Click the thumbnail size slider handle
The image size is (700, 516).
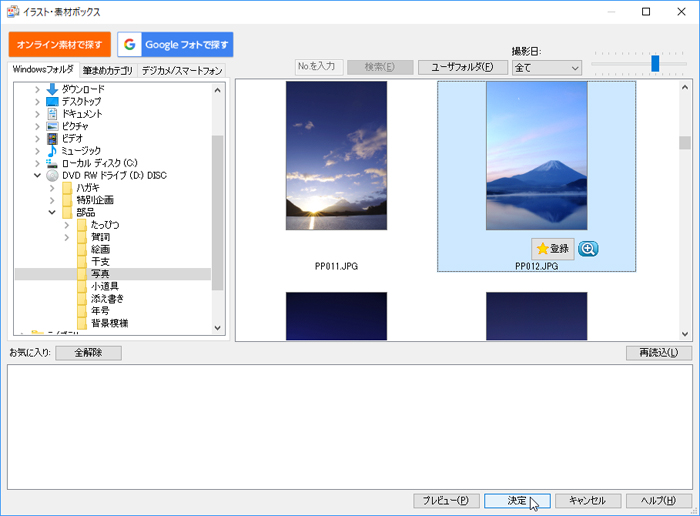(x=655, y=63)
